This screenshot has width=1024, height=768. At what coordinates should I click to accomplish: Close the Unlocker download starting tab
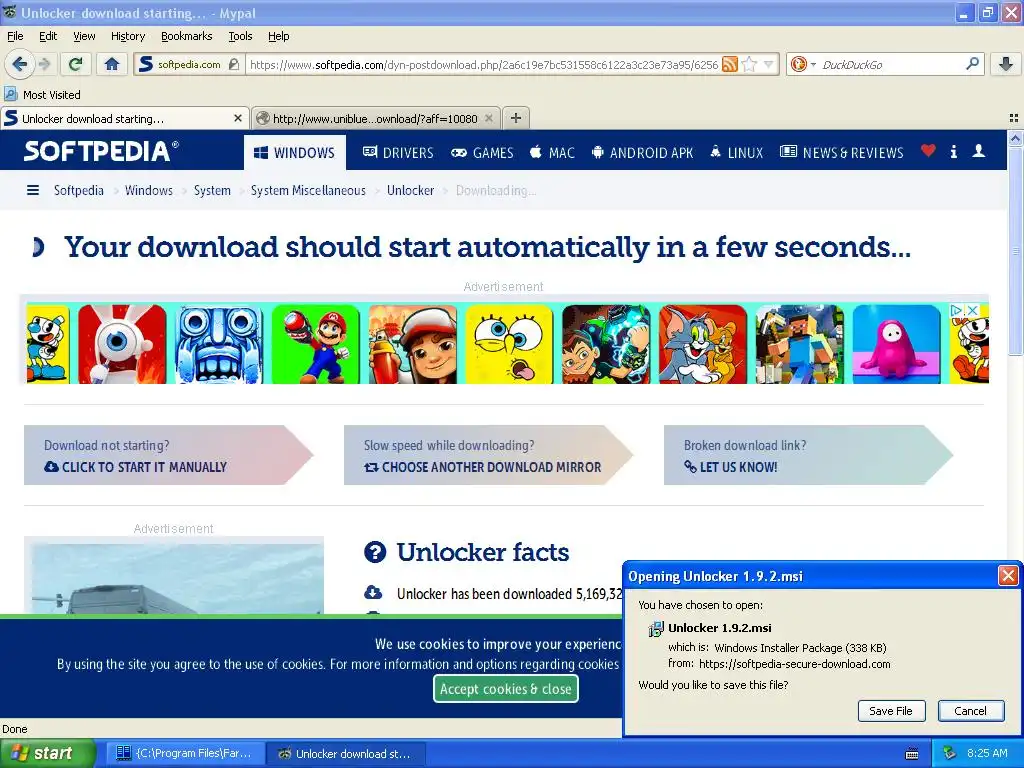pos(238,118)
